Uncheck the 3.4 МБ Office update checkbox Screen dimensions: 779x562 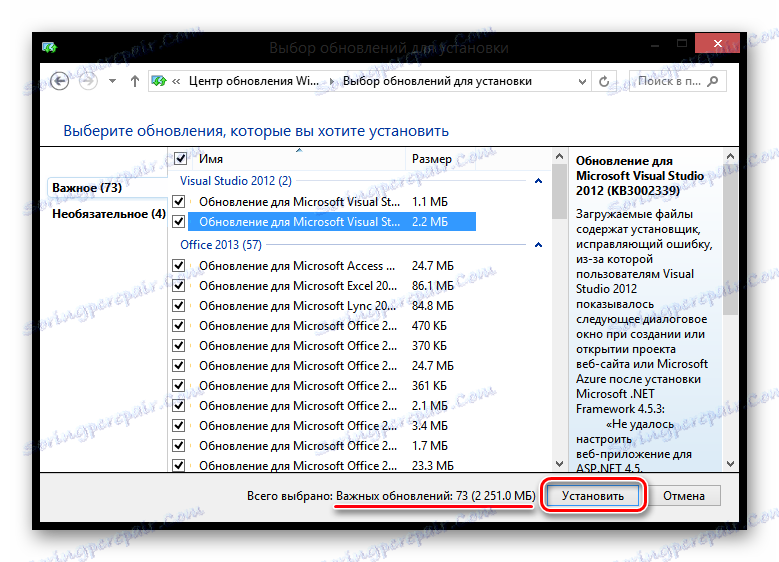178,425
